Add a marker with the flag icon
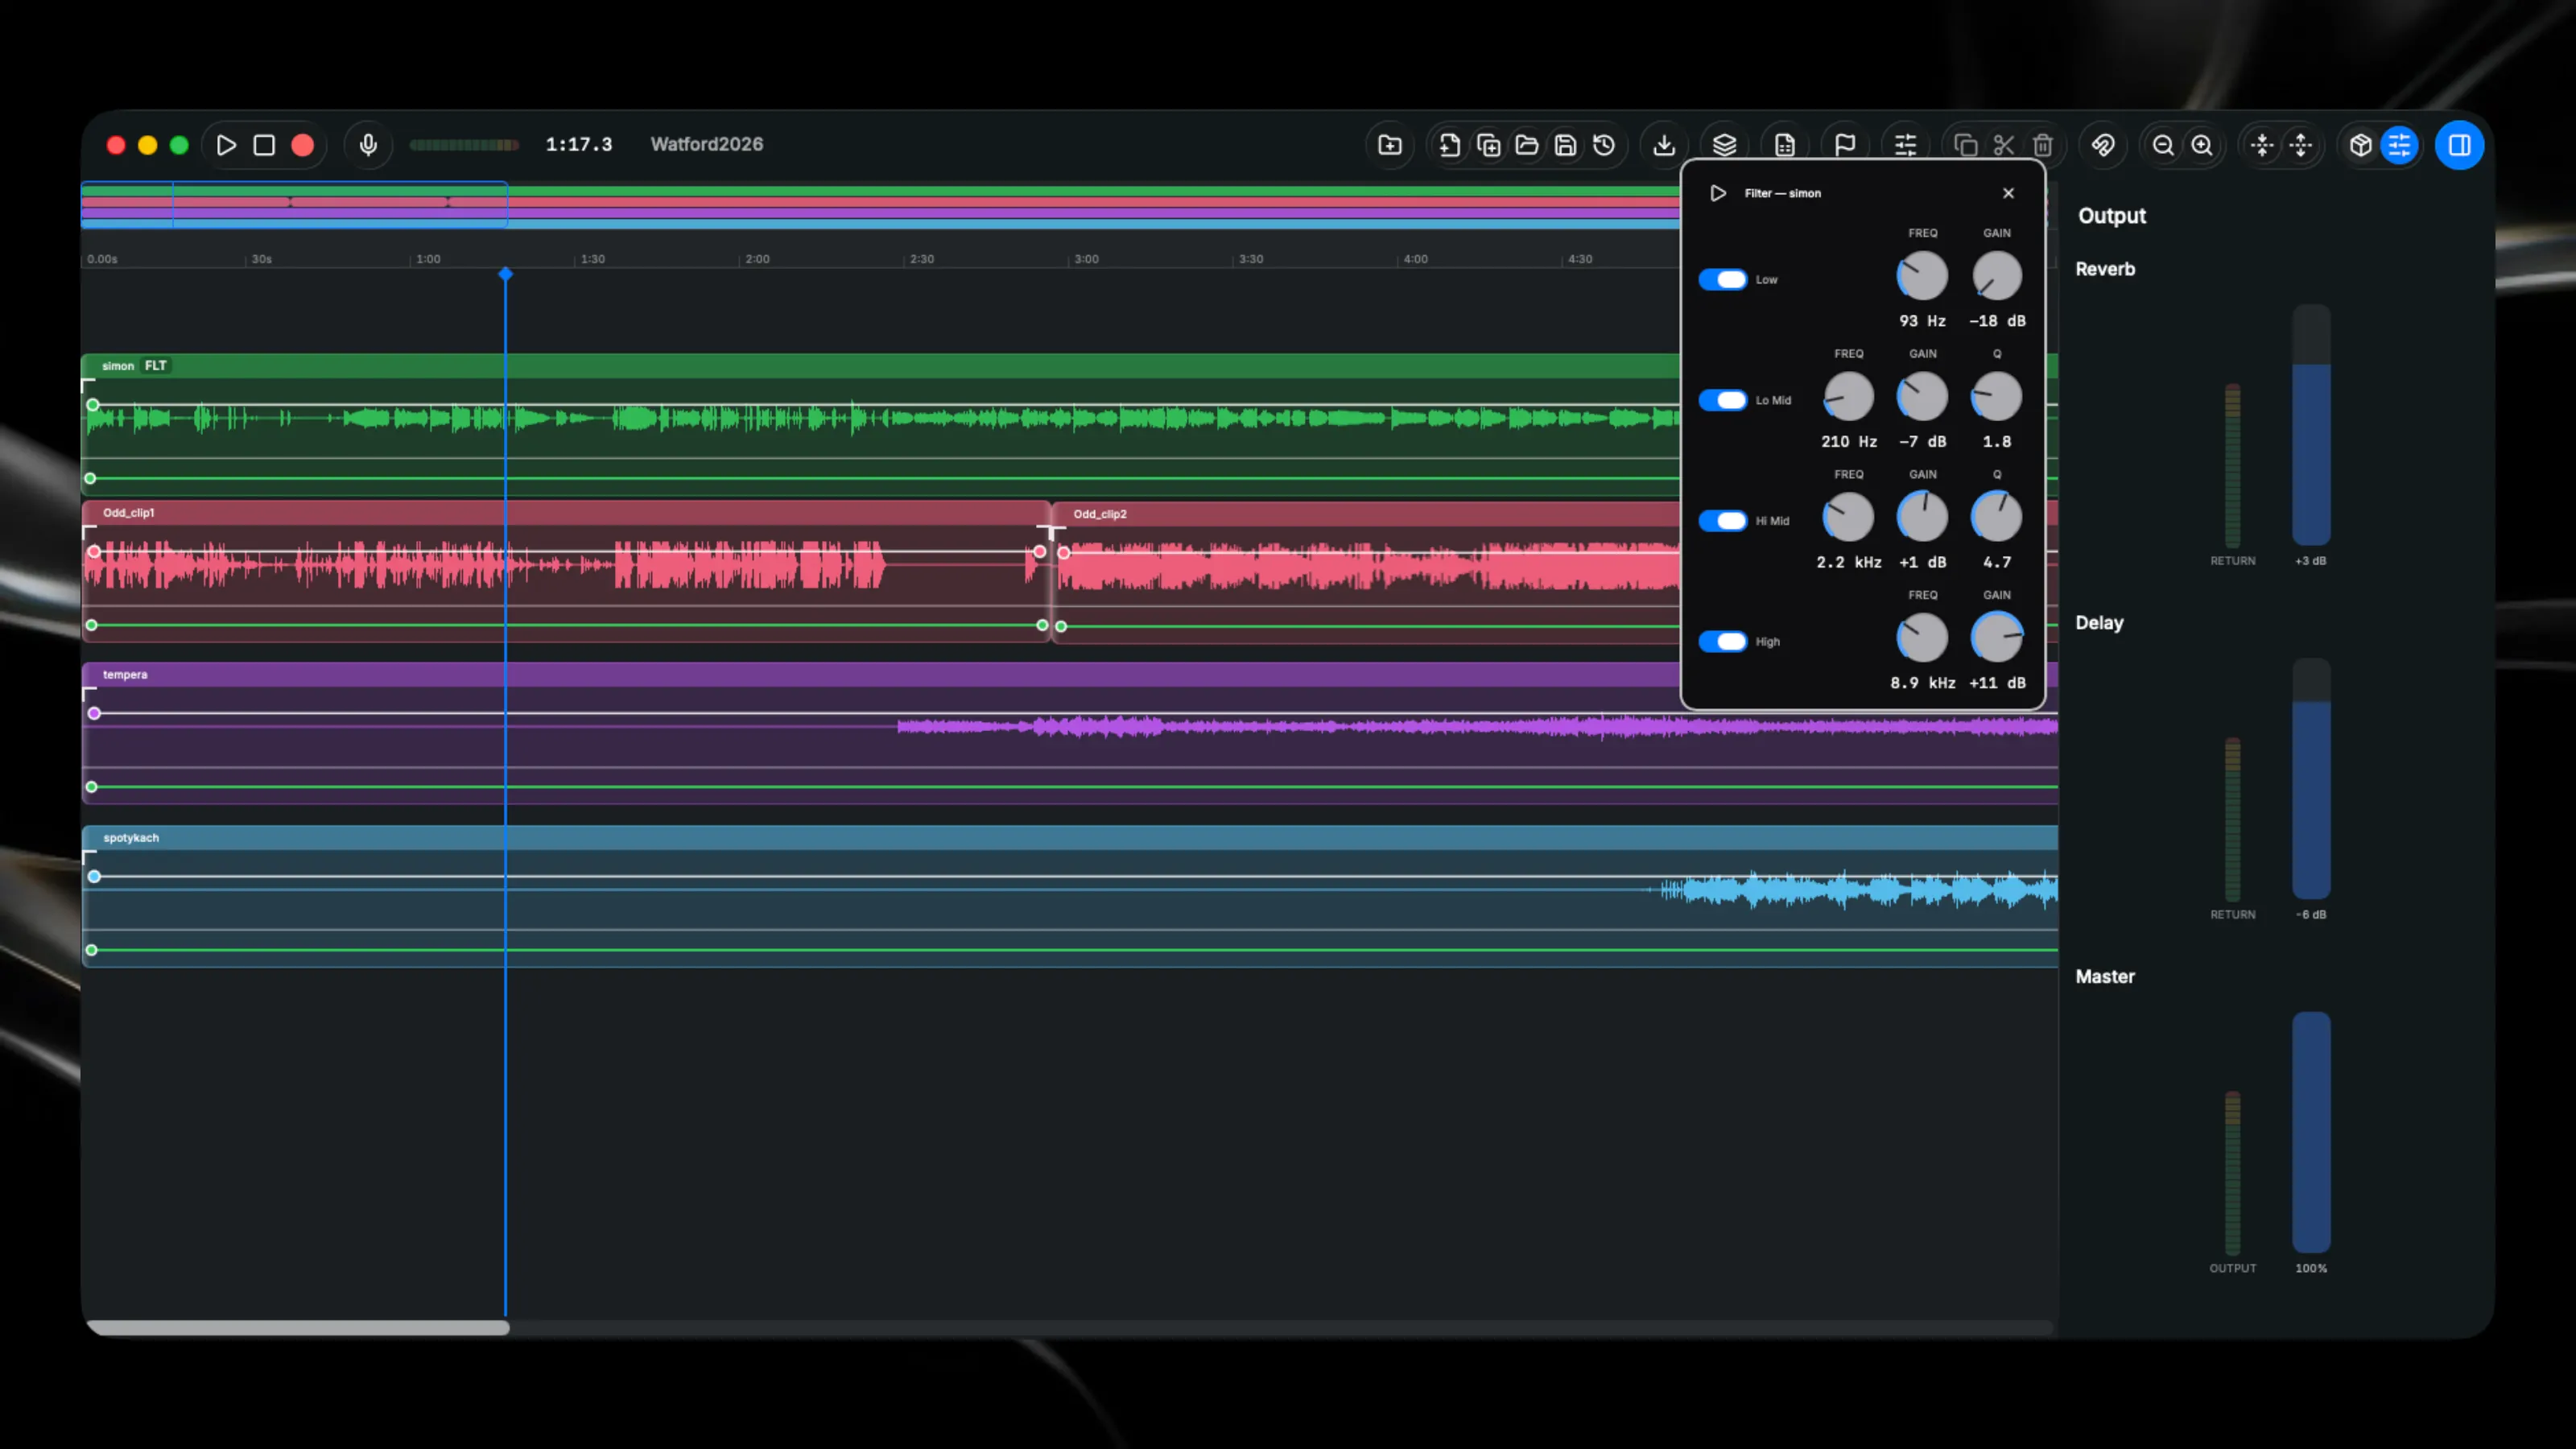 pos(1845,145)
